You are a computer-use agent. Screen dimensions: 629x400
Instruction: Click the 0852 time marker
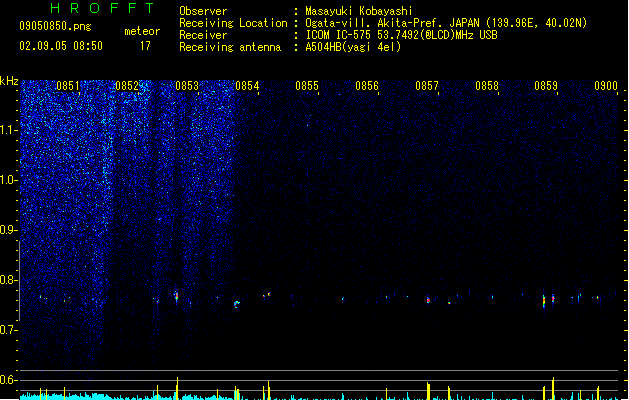[127, 86]
